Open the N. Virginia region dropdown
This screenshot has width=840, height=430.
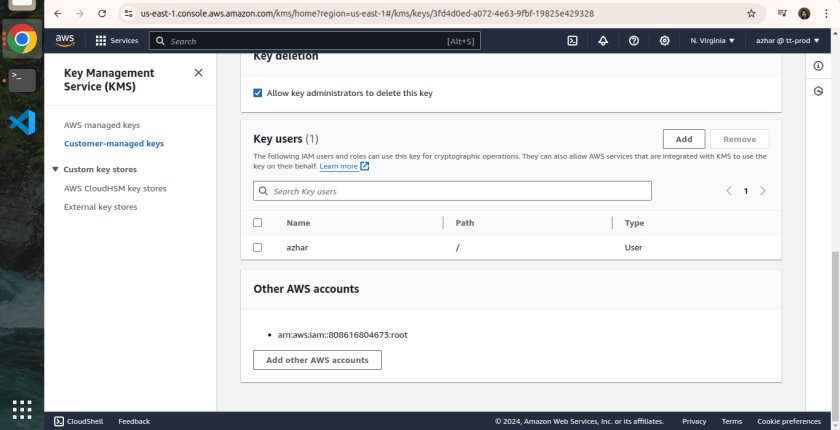coord(712,41)
